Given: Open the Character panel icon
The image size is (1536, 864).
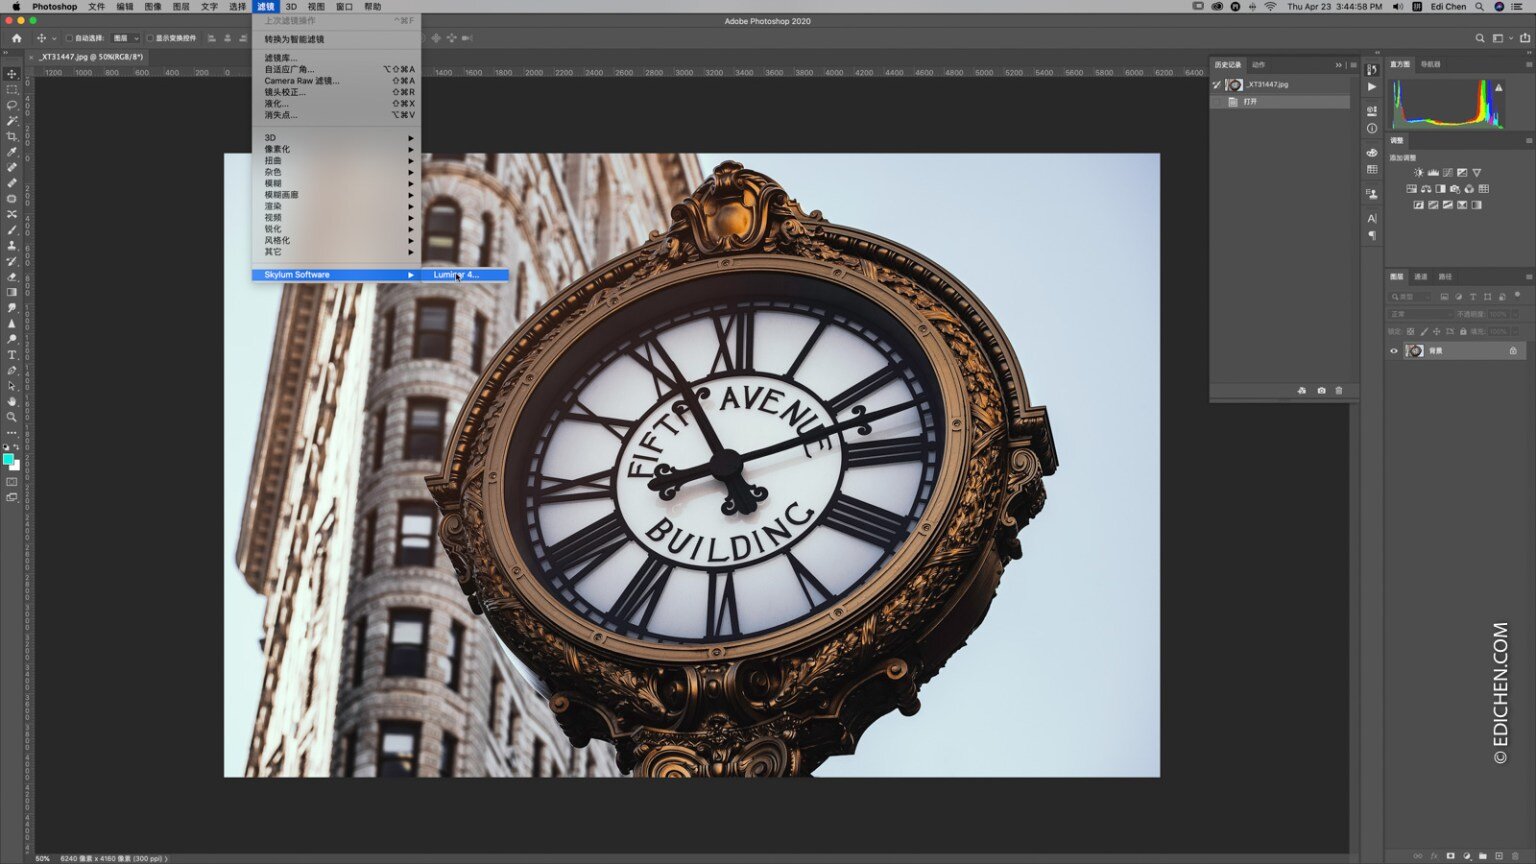Looking at the screenshot, I should pos(1372,218).
